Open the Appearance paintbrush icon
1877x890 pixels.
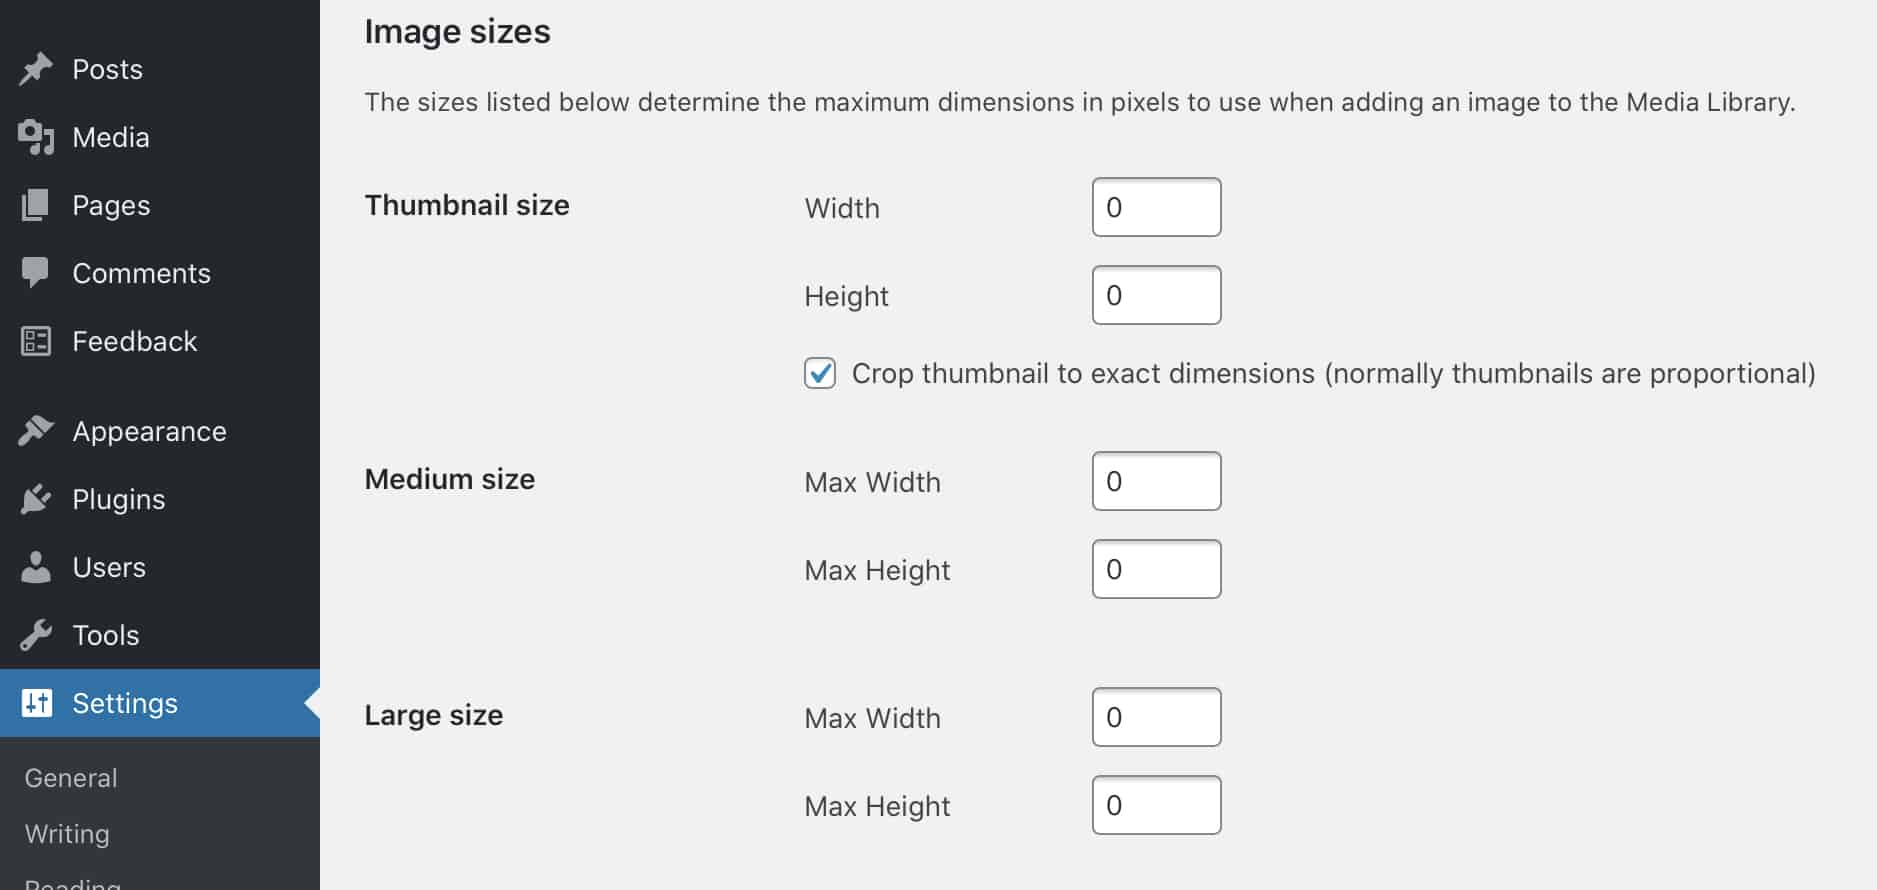(x=36, y=431)
